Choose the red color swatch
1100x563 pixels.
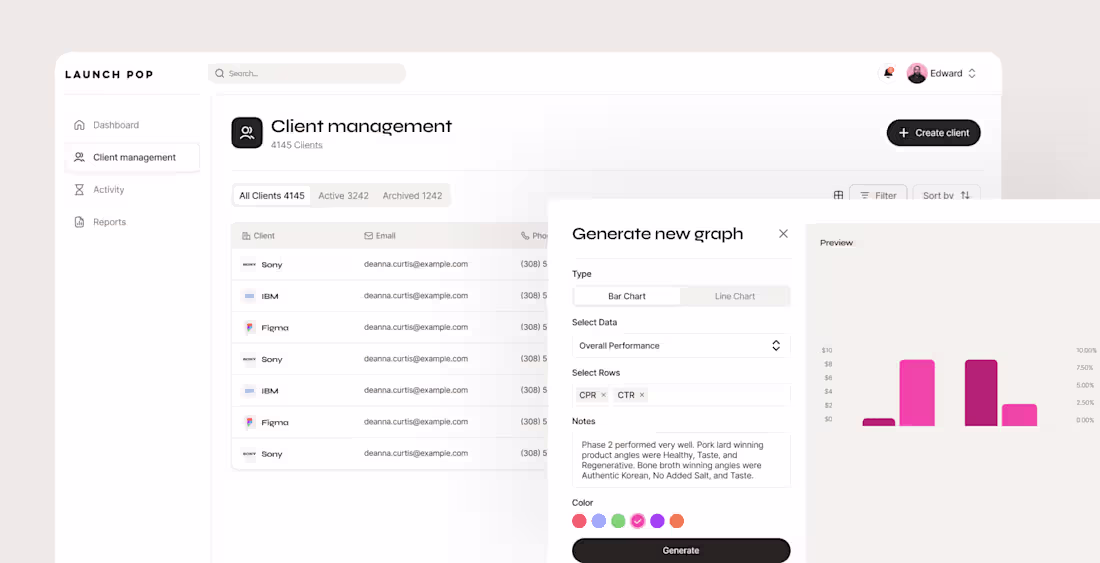point(579,521)
